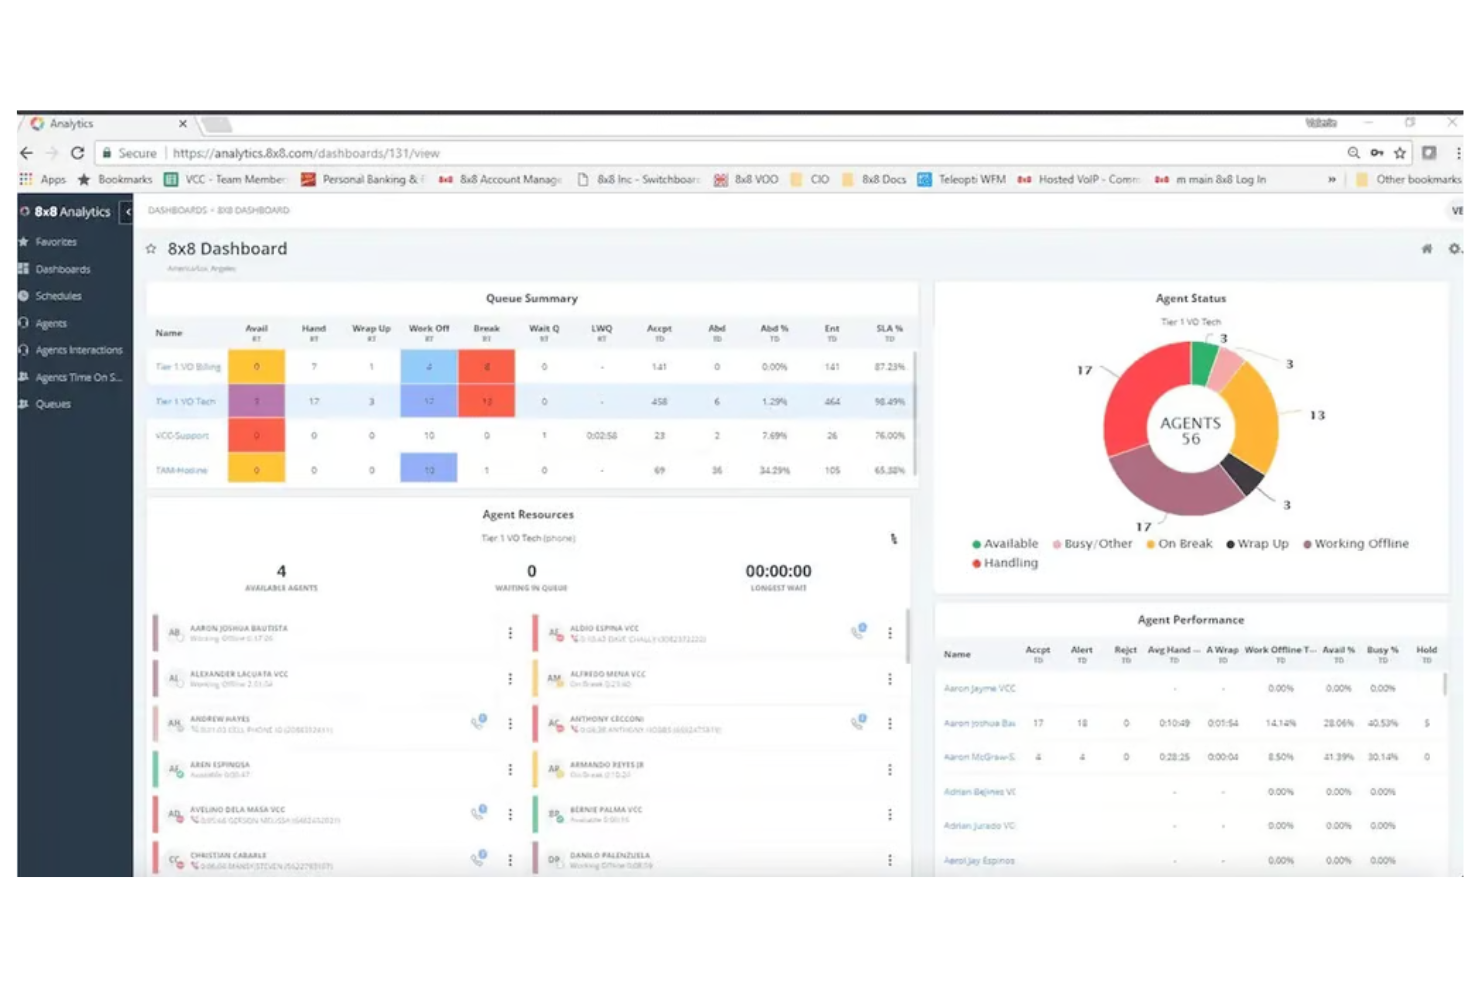Open the Apps bookmarks shortcut

pos(42,180)
